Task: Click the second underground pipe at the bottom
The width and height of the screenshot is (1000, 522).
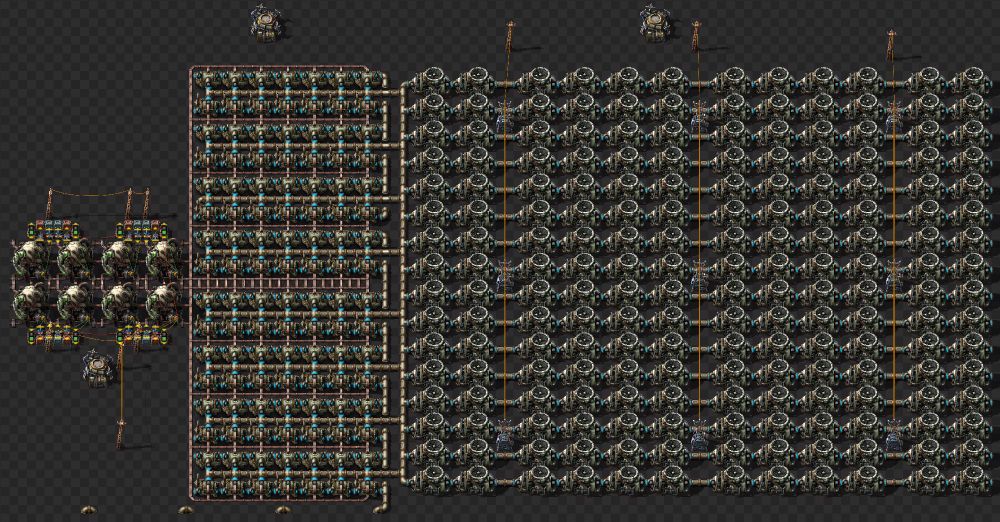Action: coord(185,509)
